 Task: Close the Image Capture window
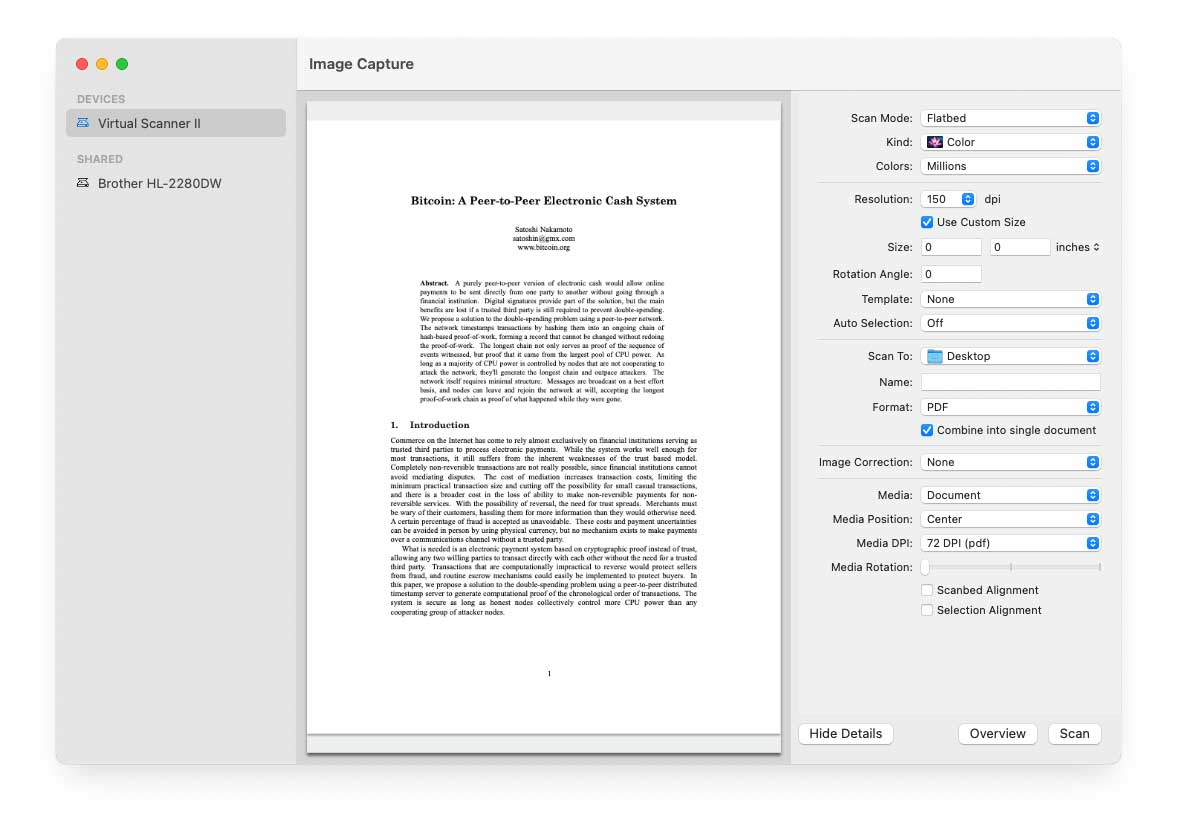coord(82,64)
